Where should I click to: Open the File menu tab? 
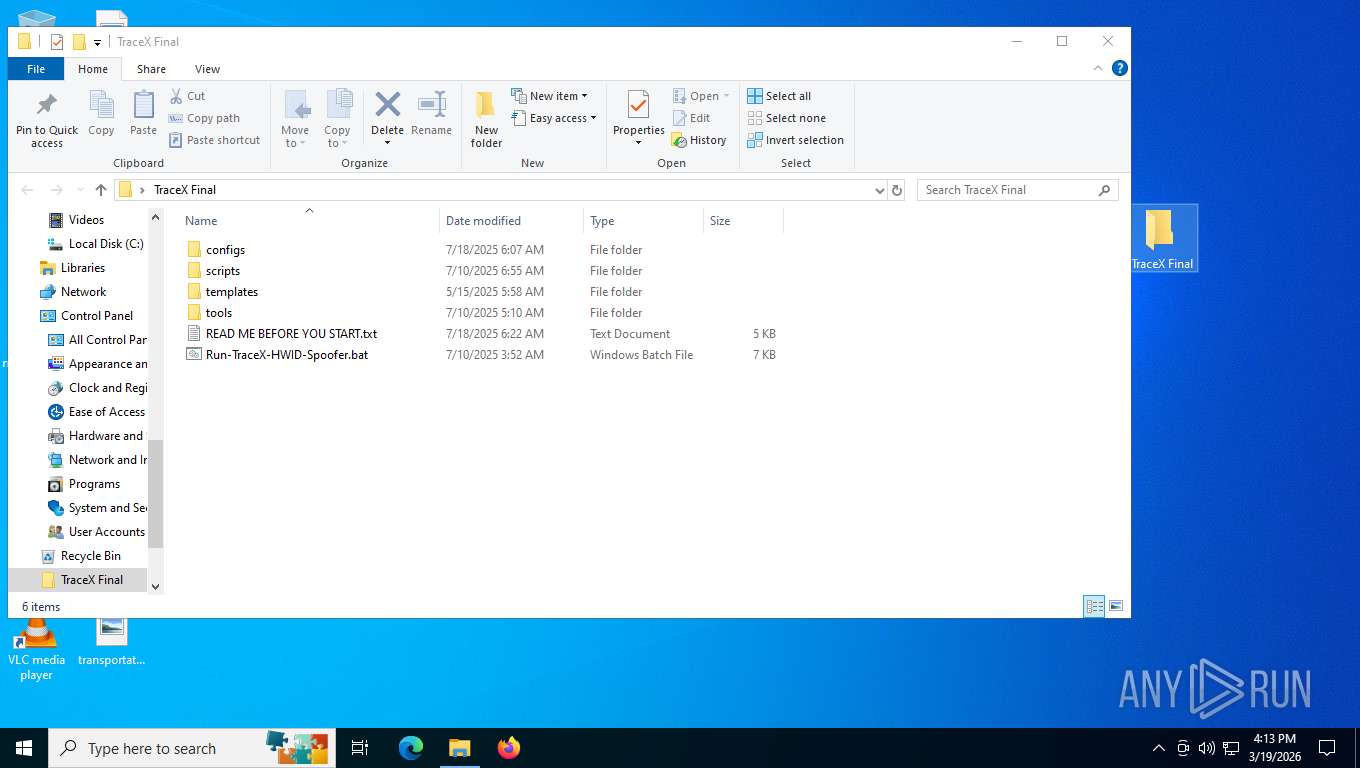pos(36,69)
